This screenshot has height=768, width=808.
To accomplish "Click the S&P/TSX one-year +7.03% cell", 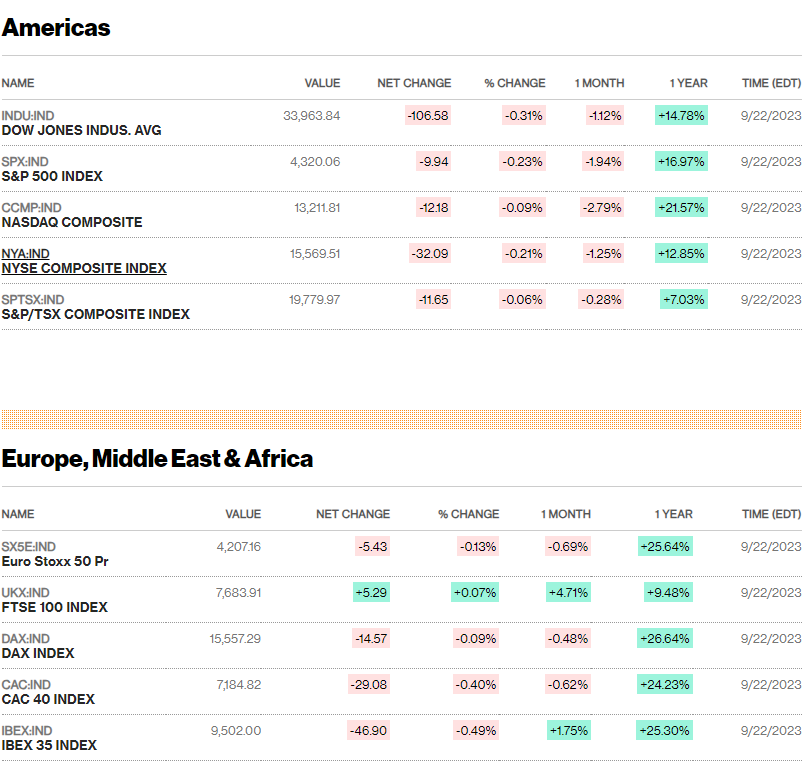I will (x=684, y=299).
